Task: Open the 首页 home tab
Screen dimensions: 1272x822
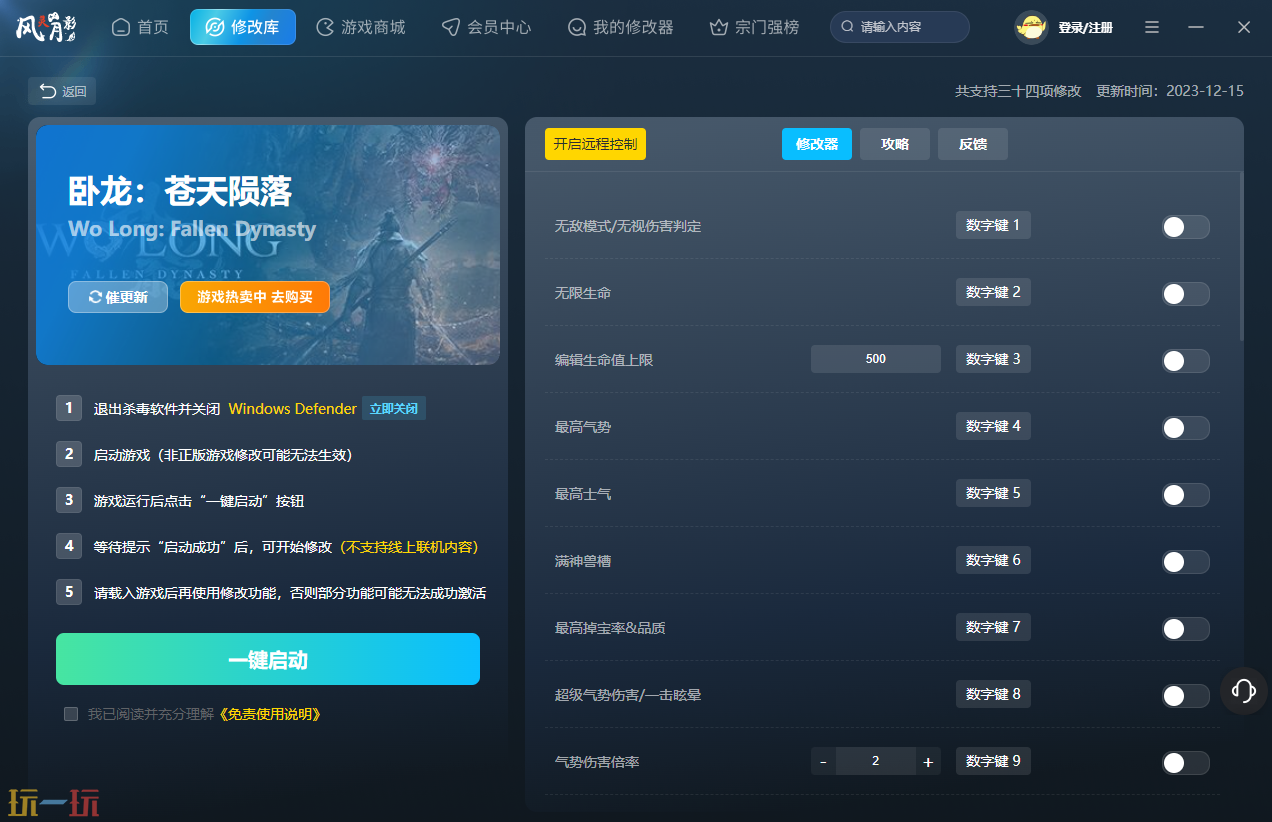Action: [x=140, y=27]
